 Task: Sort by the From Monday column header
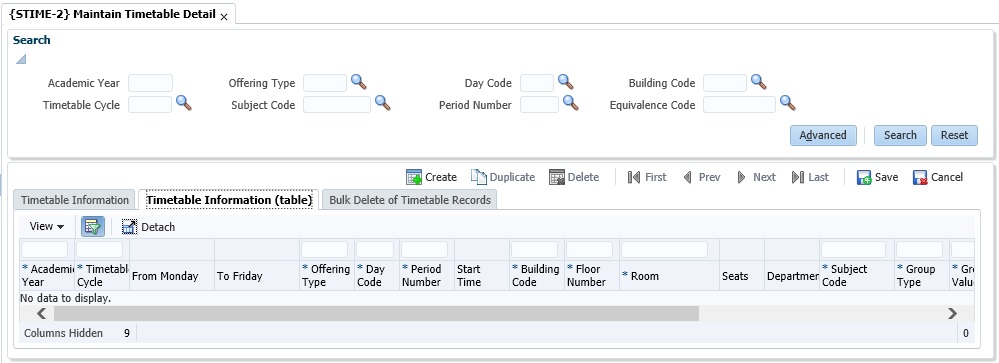pos(172,276)
